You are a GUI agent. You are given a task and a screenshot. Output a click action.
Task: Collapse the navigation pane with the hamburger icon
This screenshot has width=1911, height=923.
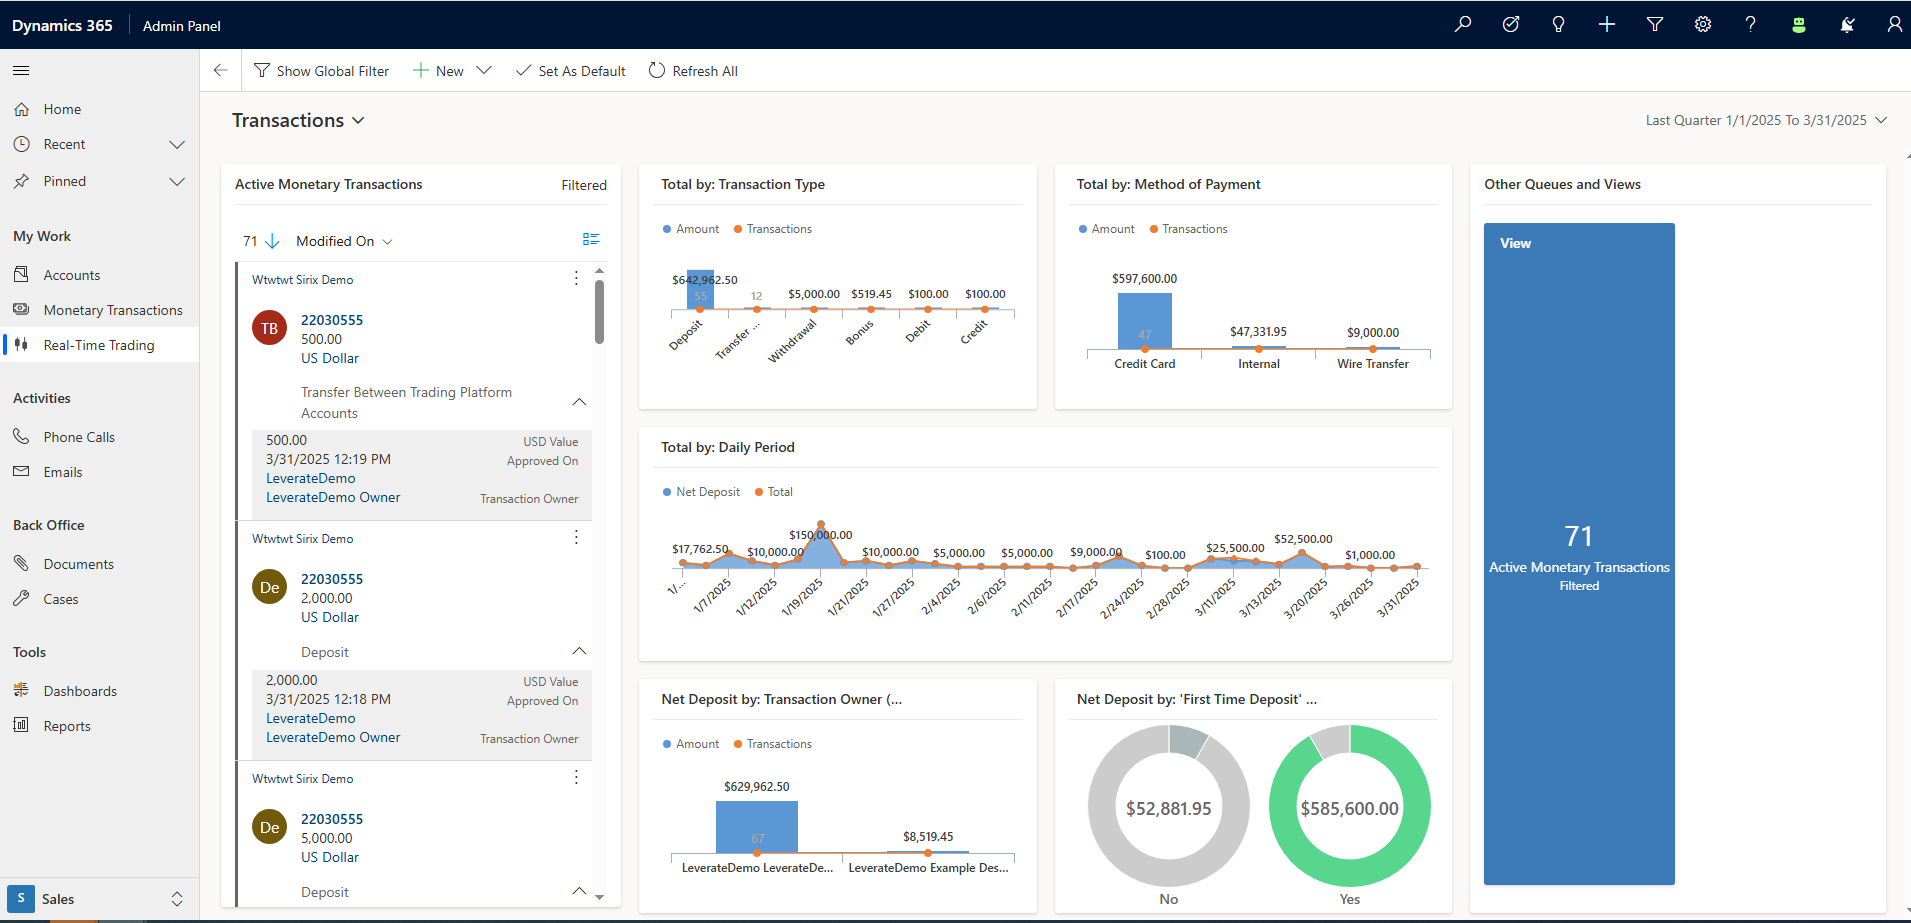20,70
